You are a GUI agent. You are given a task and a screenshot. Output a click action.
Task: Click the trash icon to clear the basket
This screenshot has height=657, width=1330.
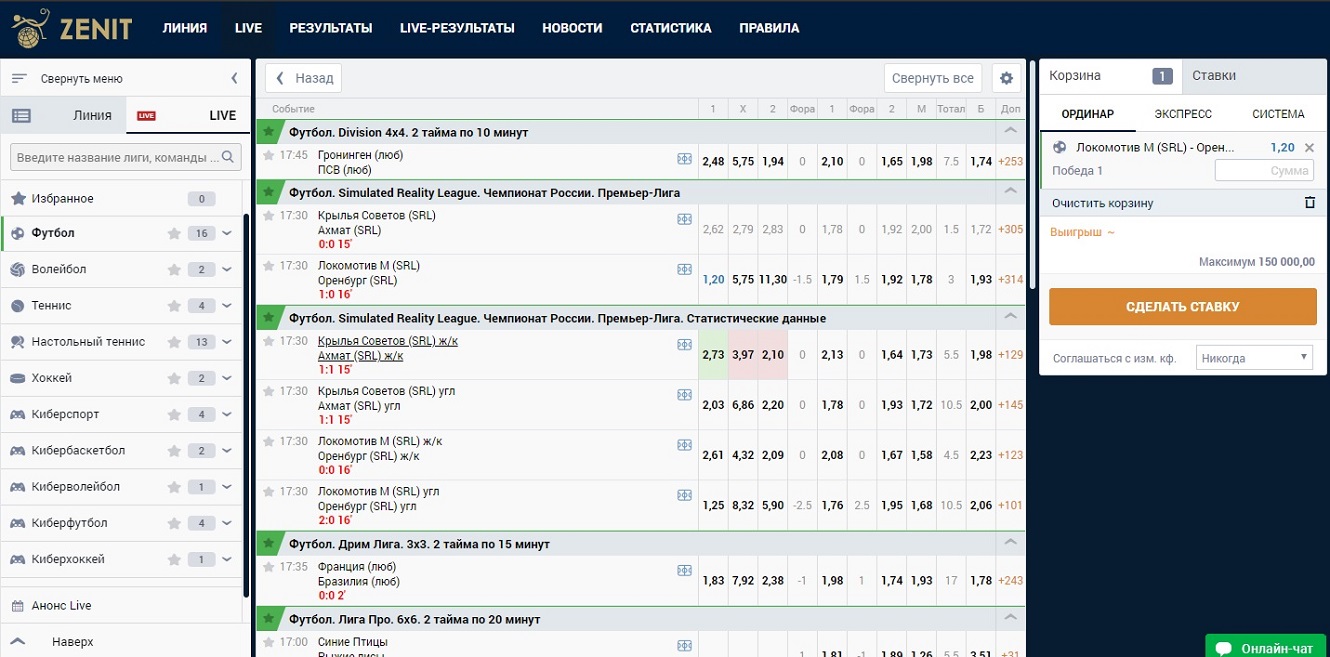tap(1310, 203)
